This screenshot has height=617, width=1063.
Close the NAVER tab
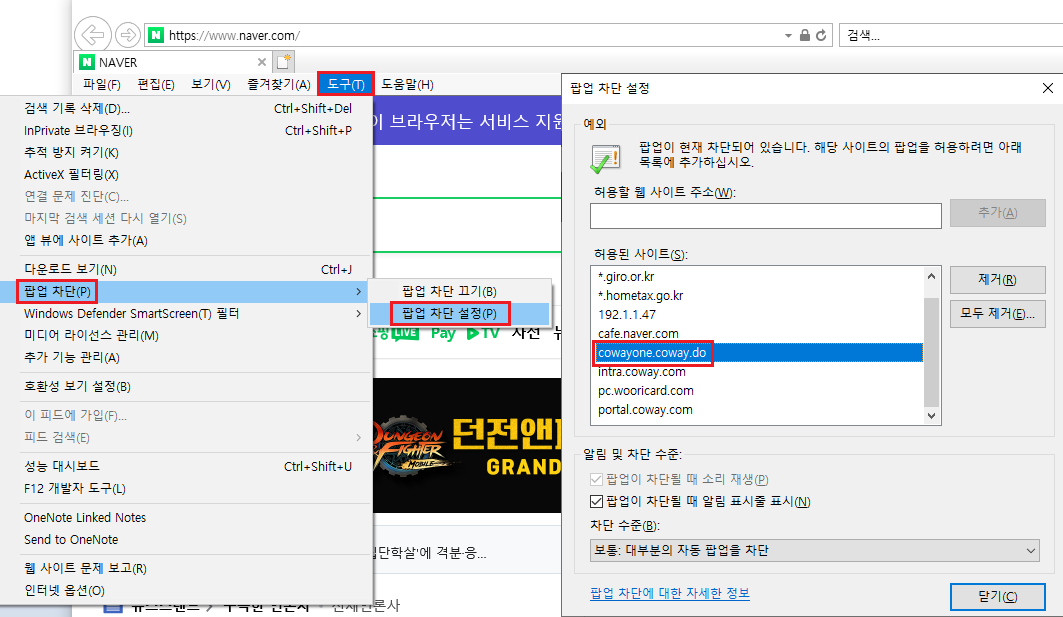[262, 62]
